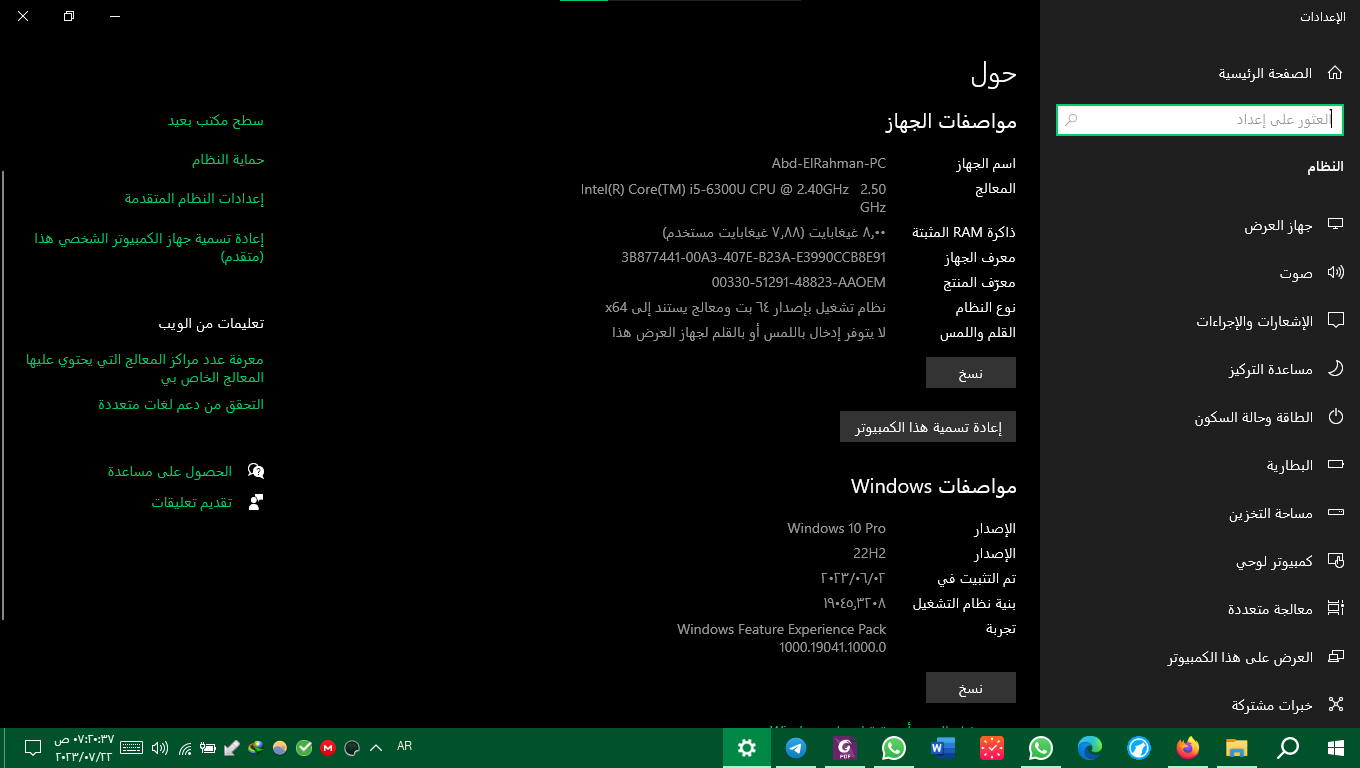Open Telegram from the taskbar
This screenshot has height=768, width=1360.
click(796, 748)
